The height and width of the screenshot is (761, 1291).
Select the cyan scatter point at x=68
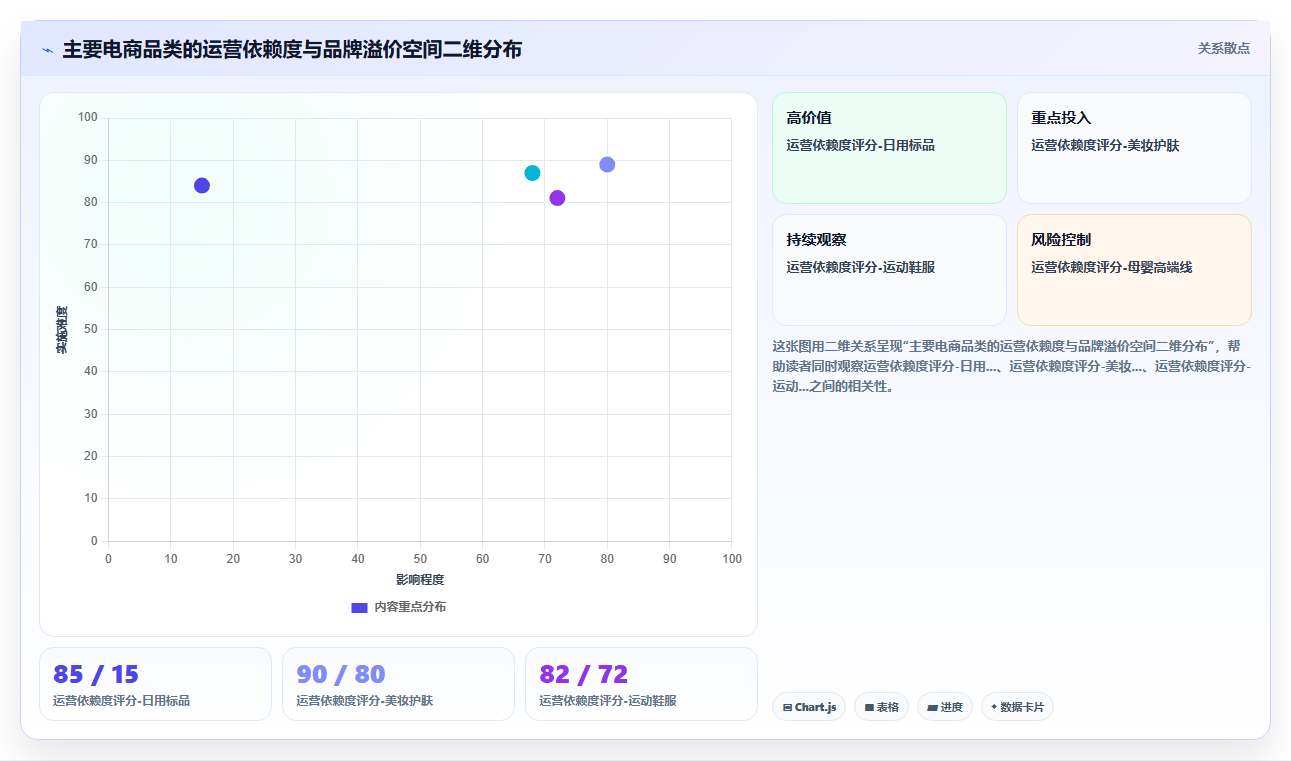[532, 173]
